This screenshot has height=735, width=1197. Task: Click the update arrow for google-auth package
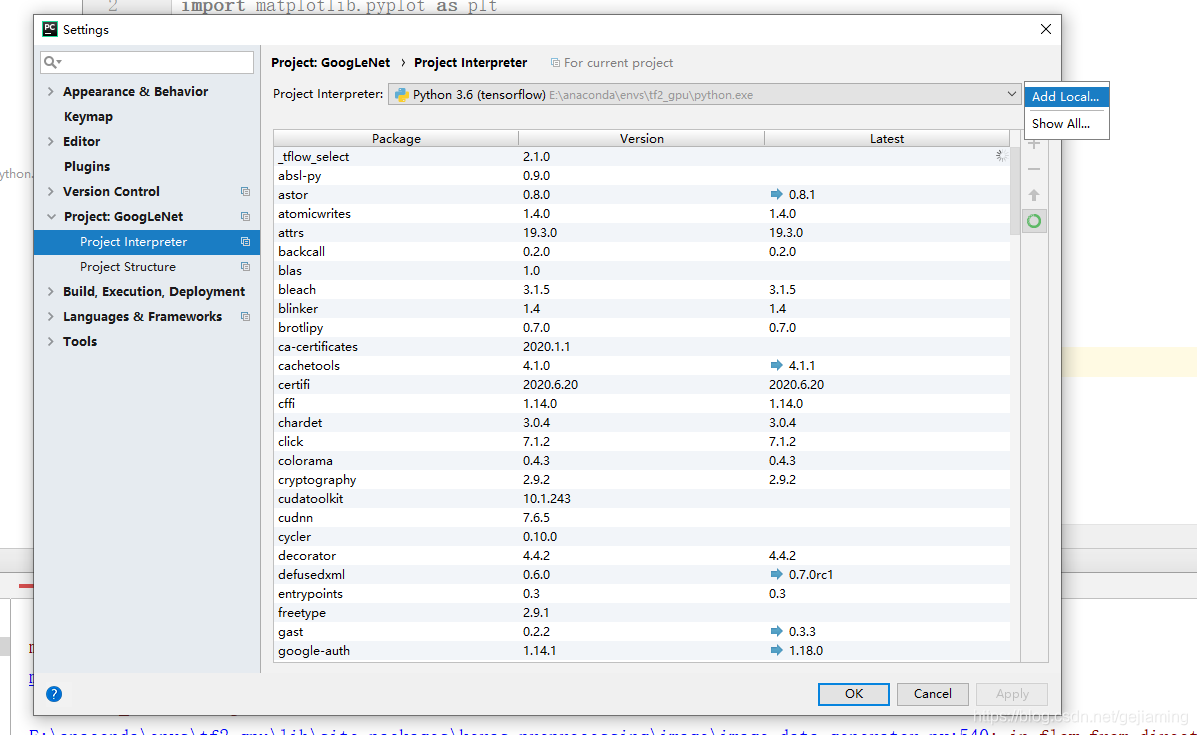776,651
